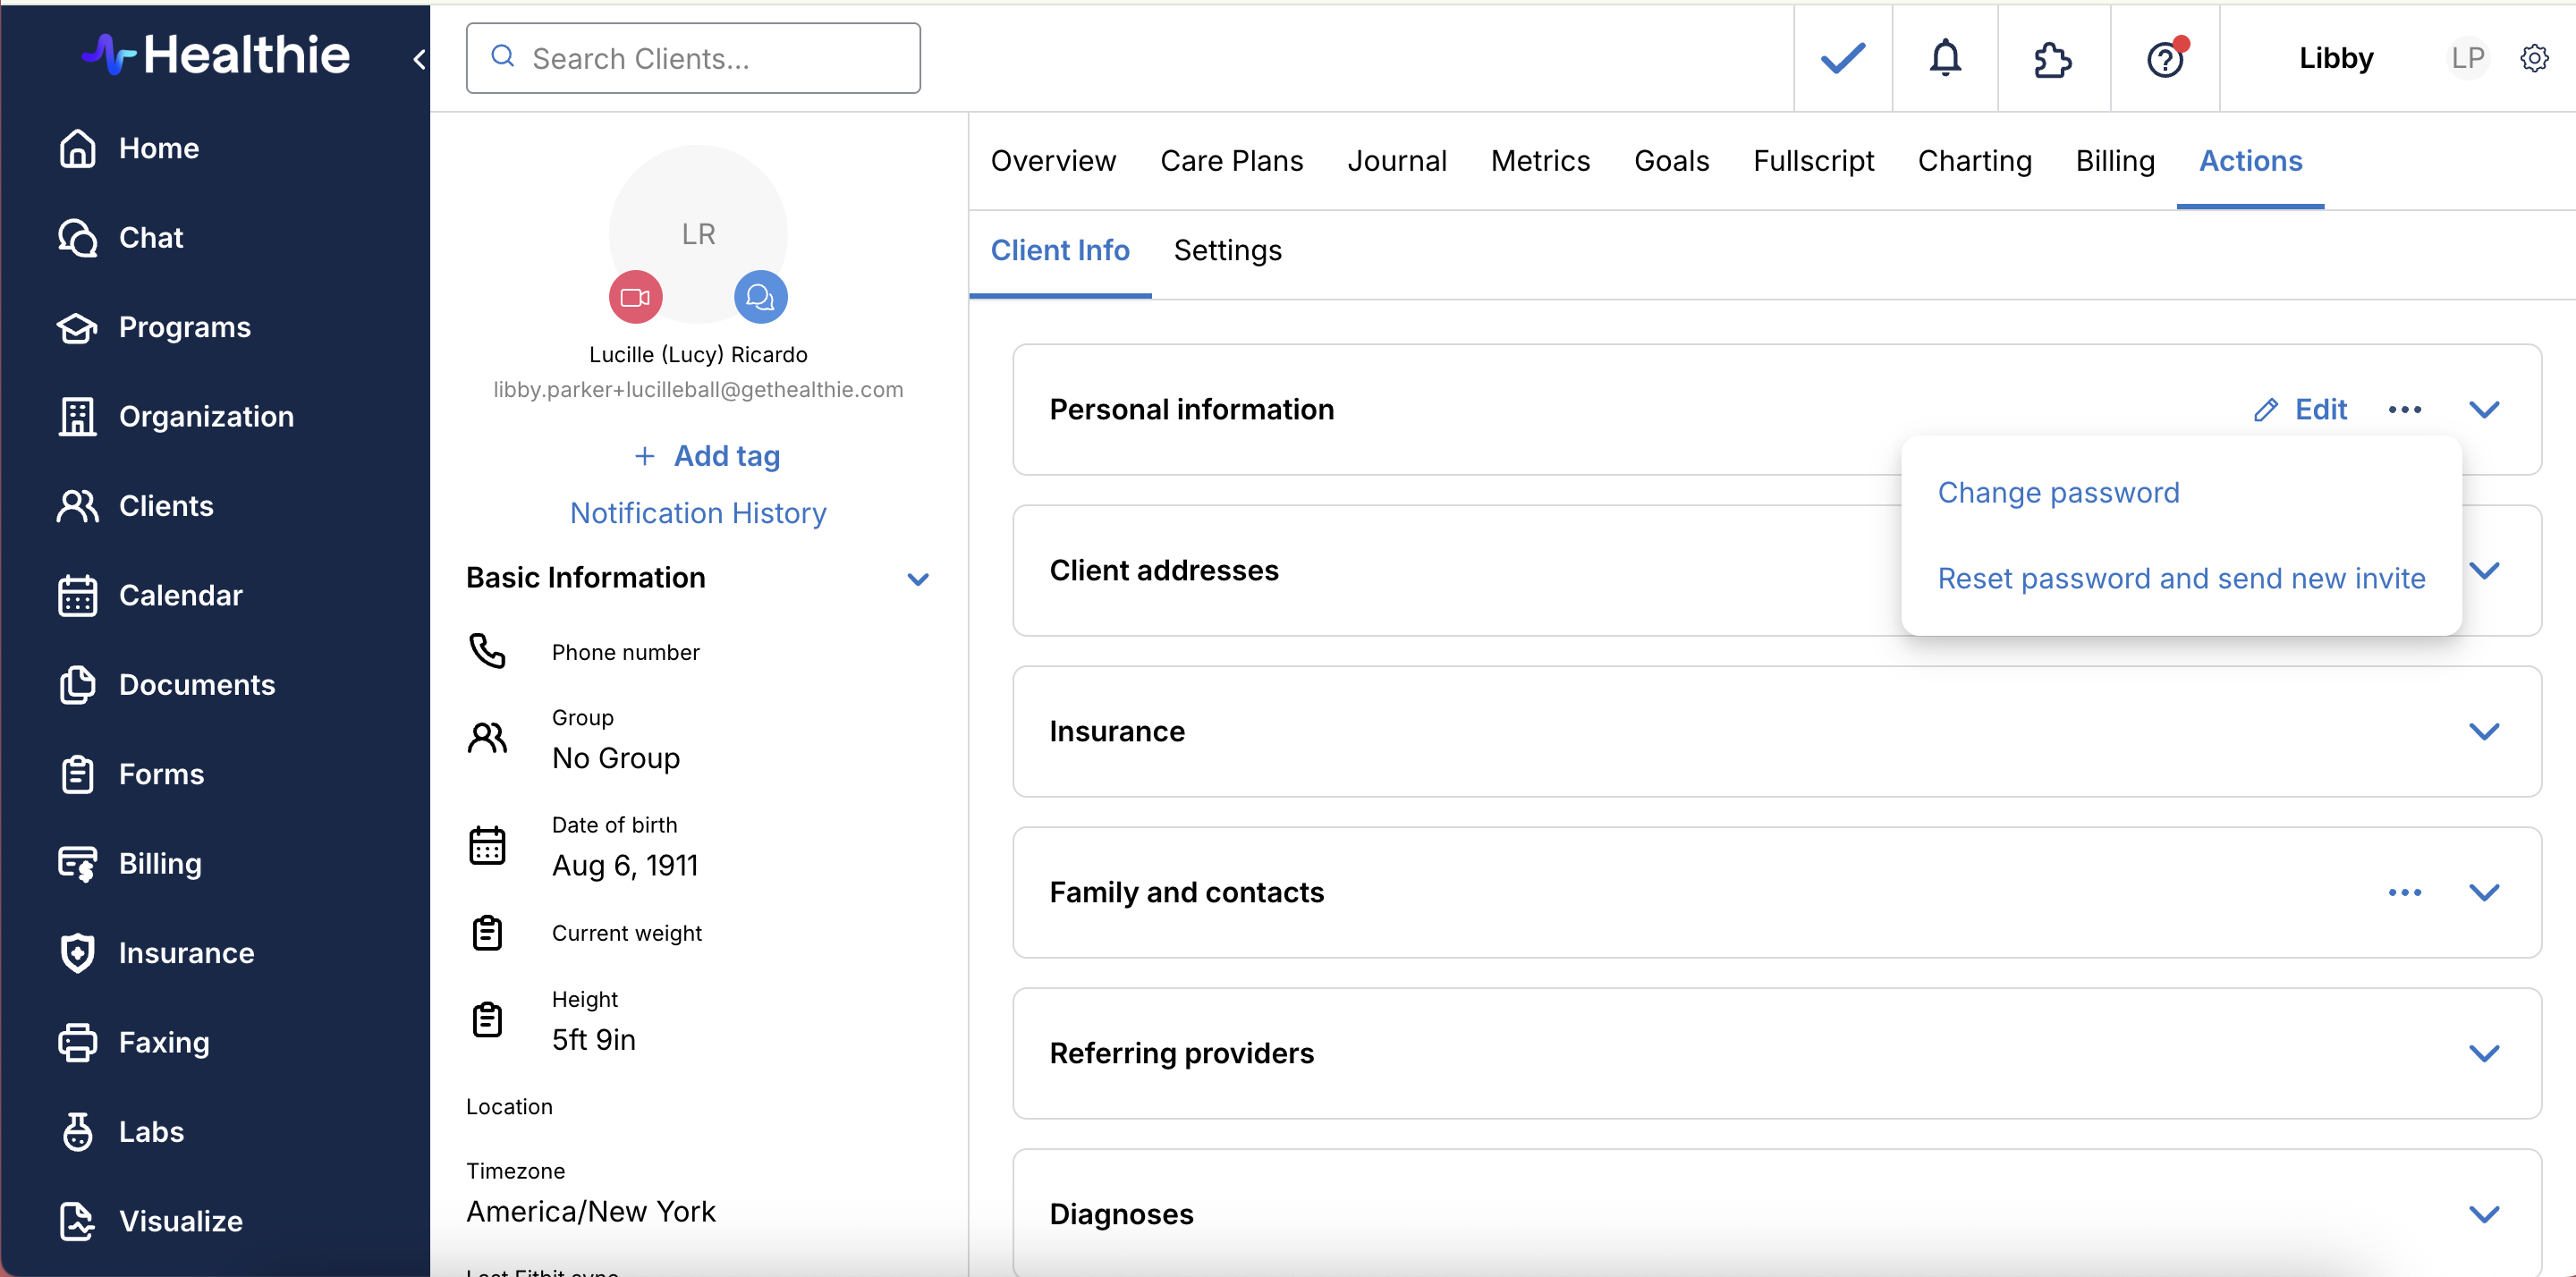The height and width of the screenshot is (1277, 2576).
Task: Go to Faxing in the sidebar
Action: (x=163, y=1042)
